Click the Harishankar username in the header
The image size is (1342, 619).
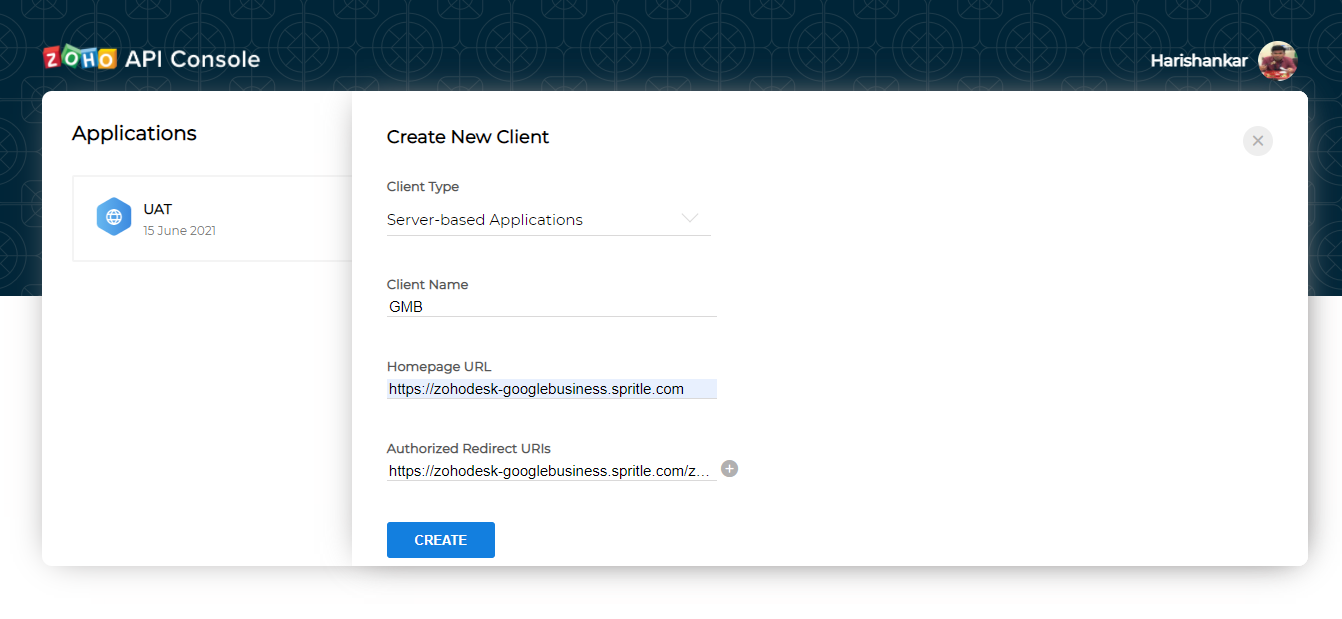coord(1199,61)
